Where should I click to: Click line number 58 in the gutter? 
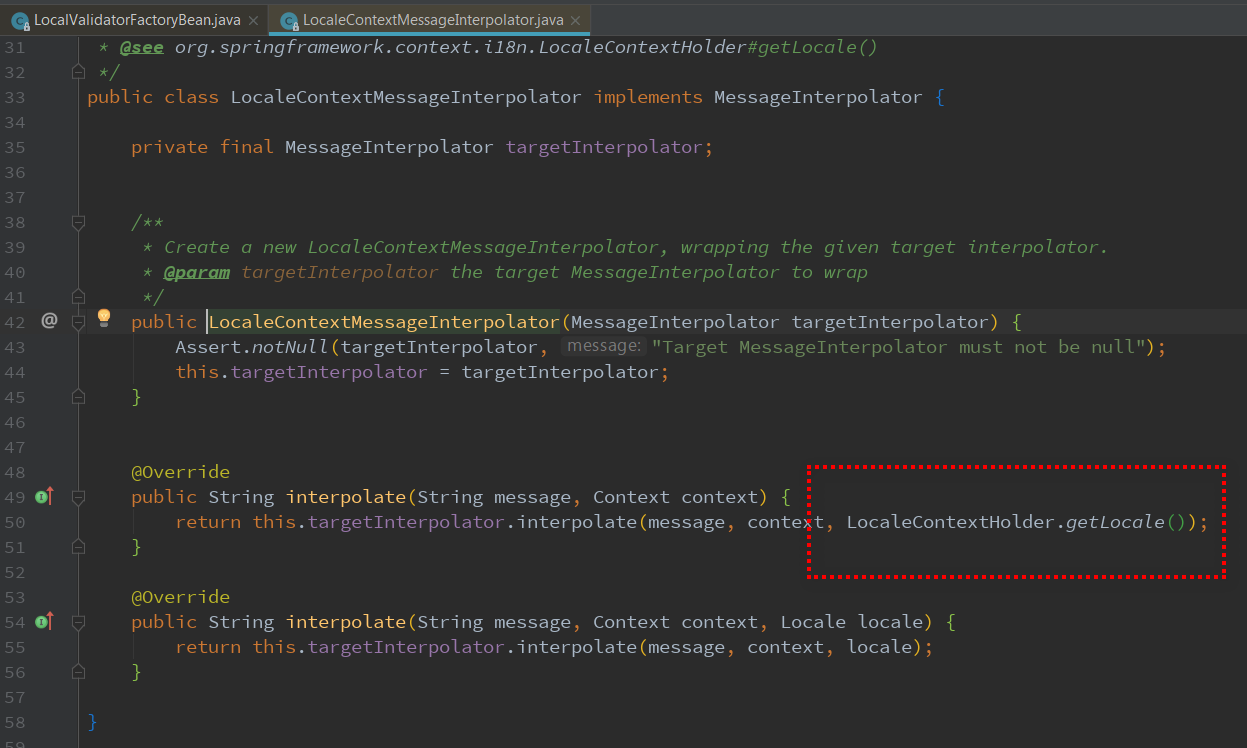[x=14, y=722]
